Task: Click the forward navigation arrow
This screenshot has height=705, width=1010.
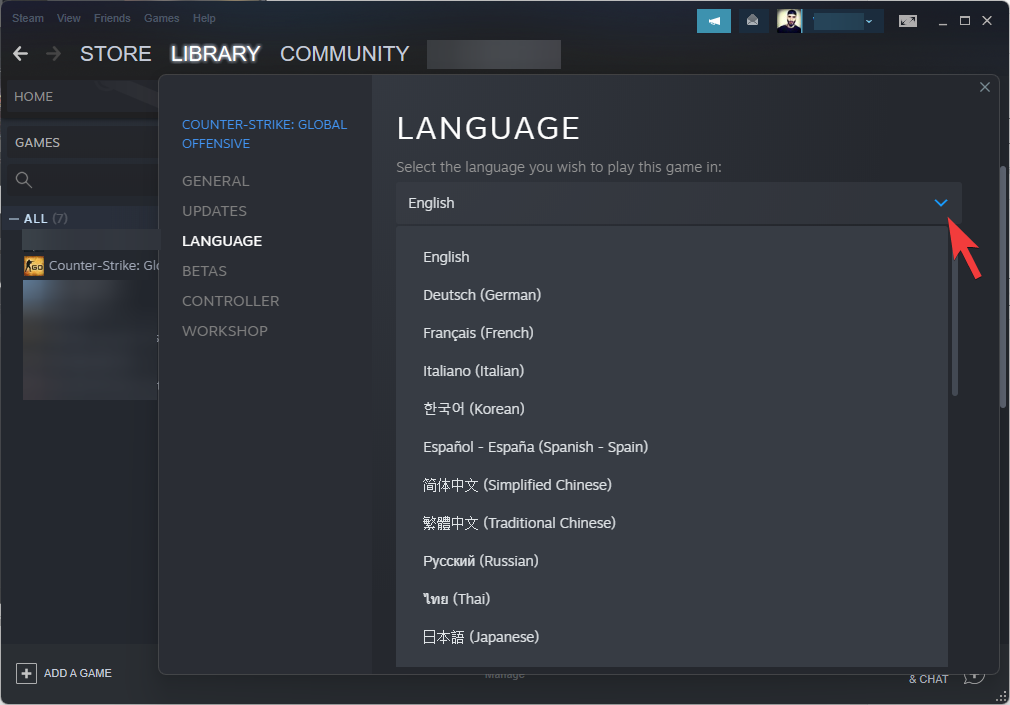Action: (53, 53)
